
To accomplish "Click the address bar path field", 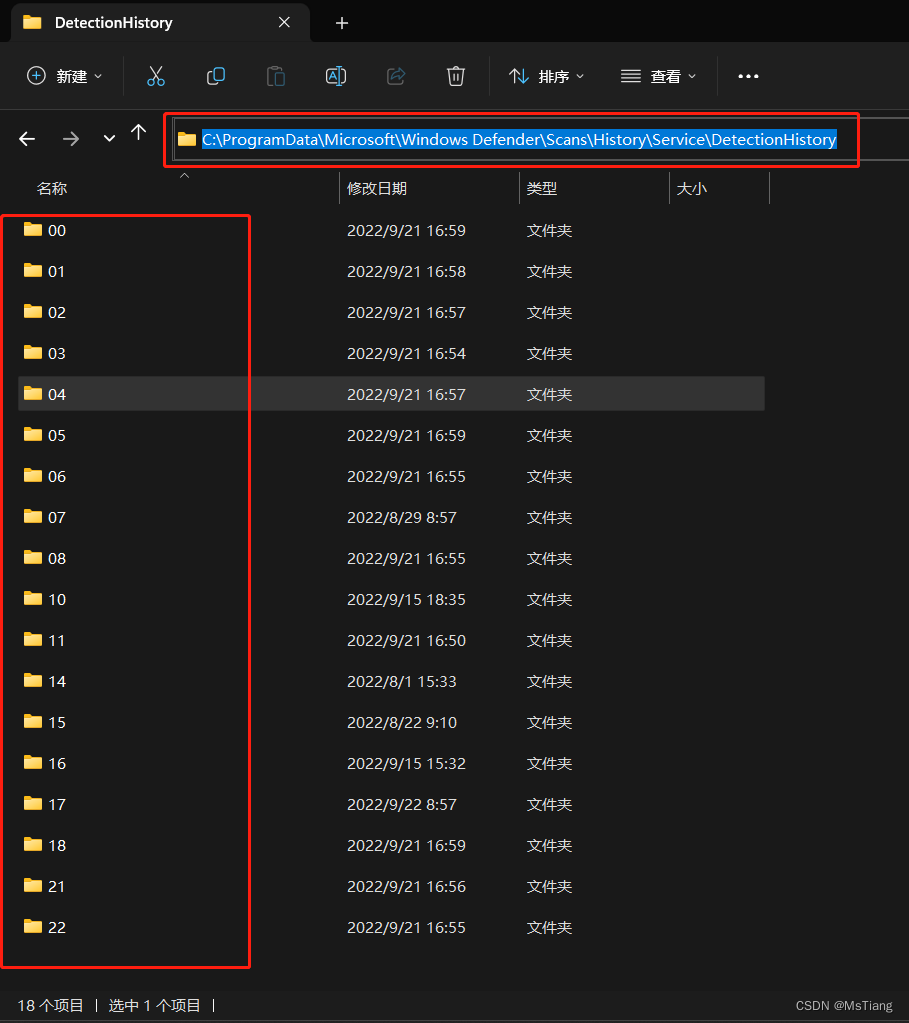I will (x=518, y=140).
